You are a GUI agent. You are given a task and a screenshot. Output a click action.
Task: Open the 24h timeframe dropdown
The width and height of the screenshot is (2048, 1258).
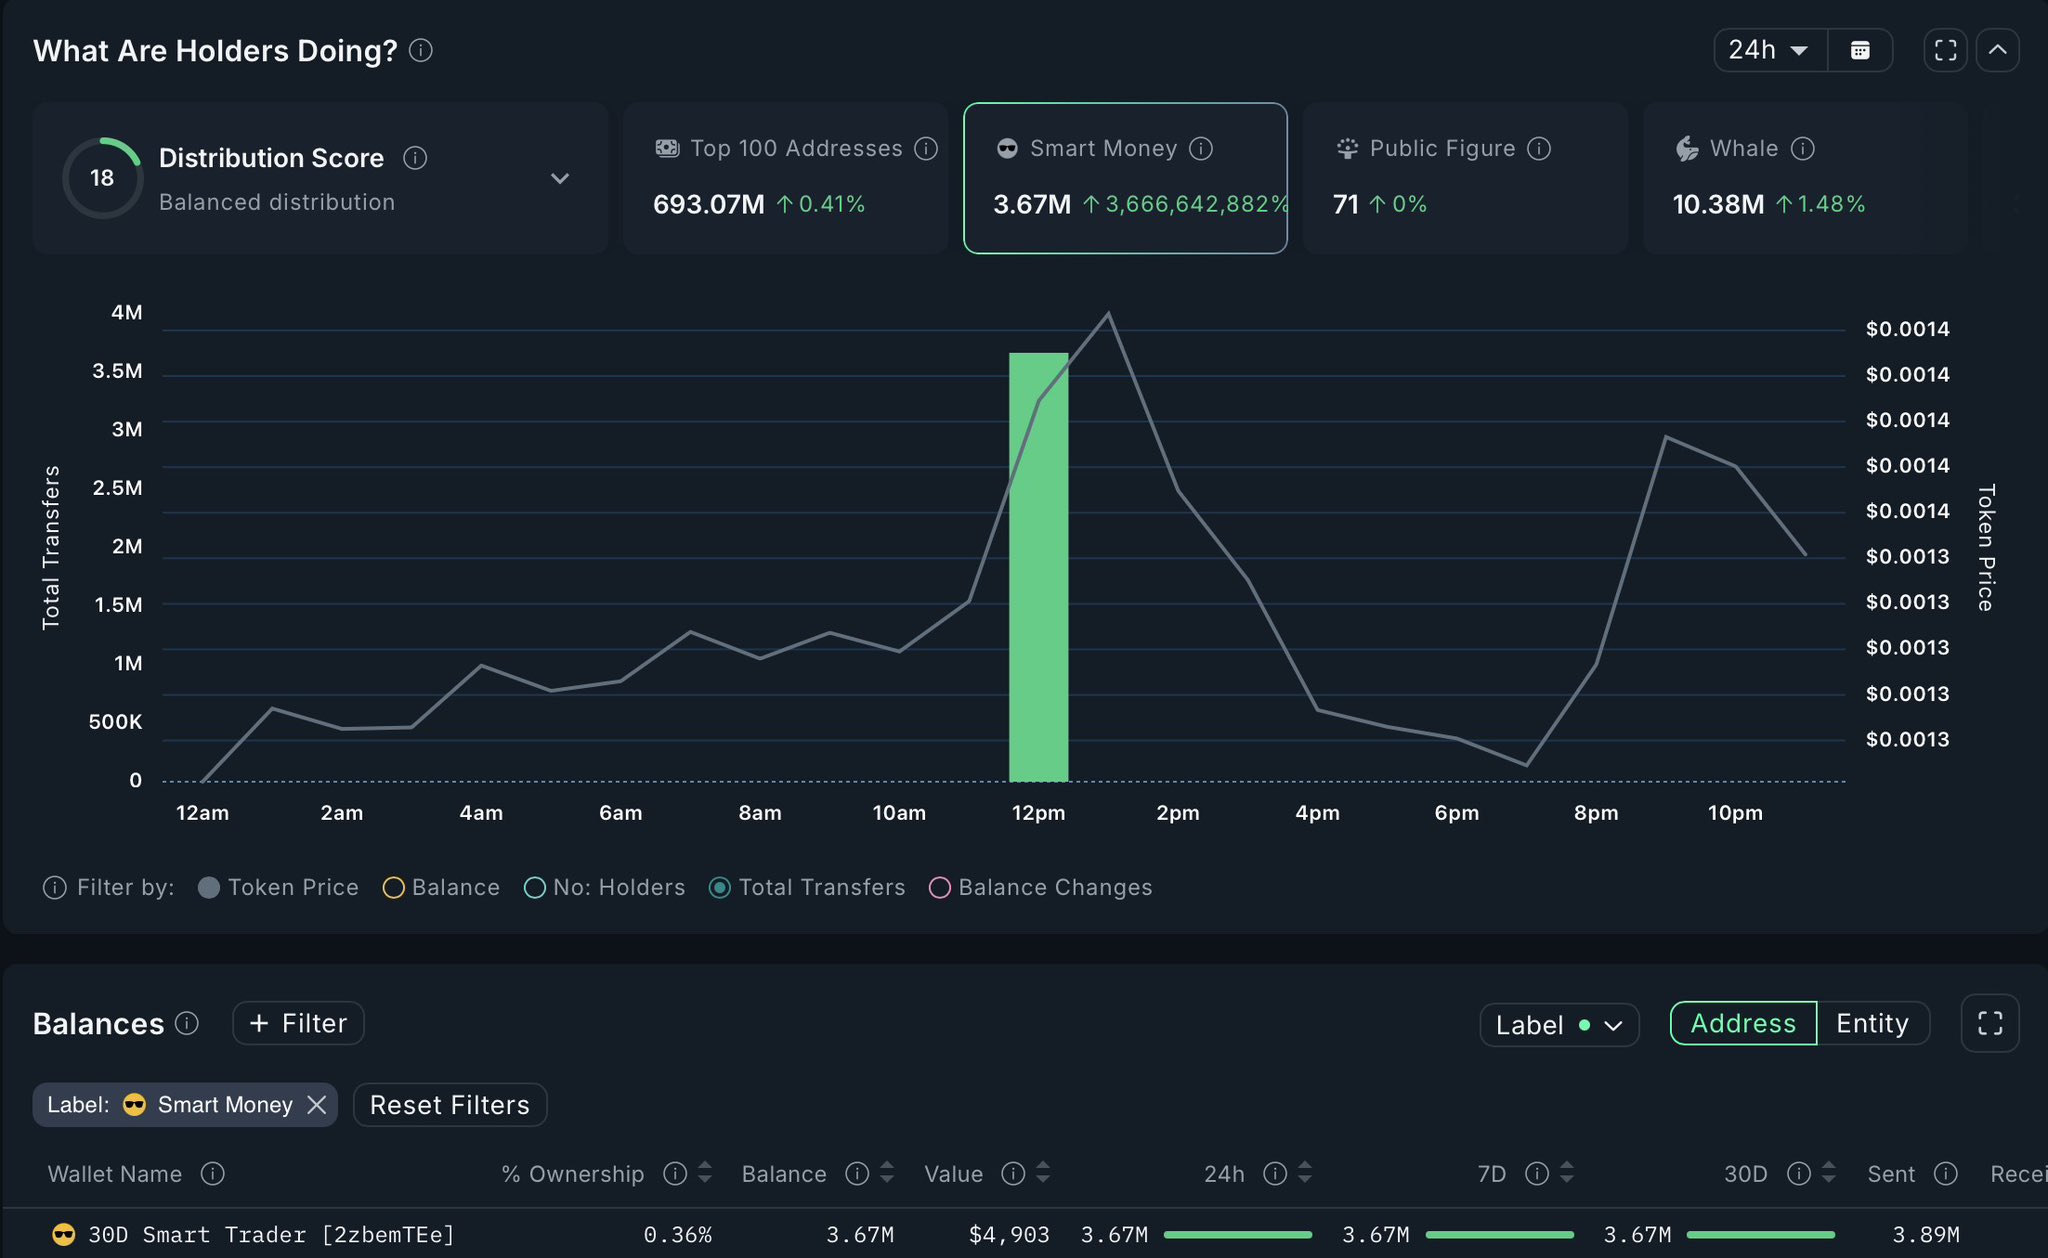coord(1769,50)
